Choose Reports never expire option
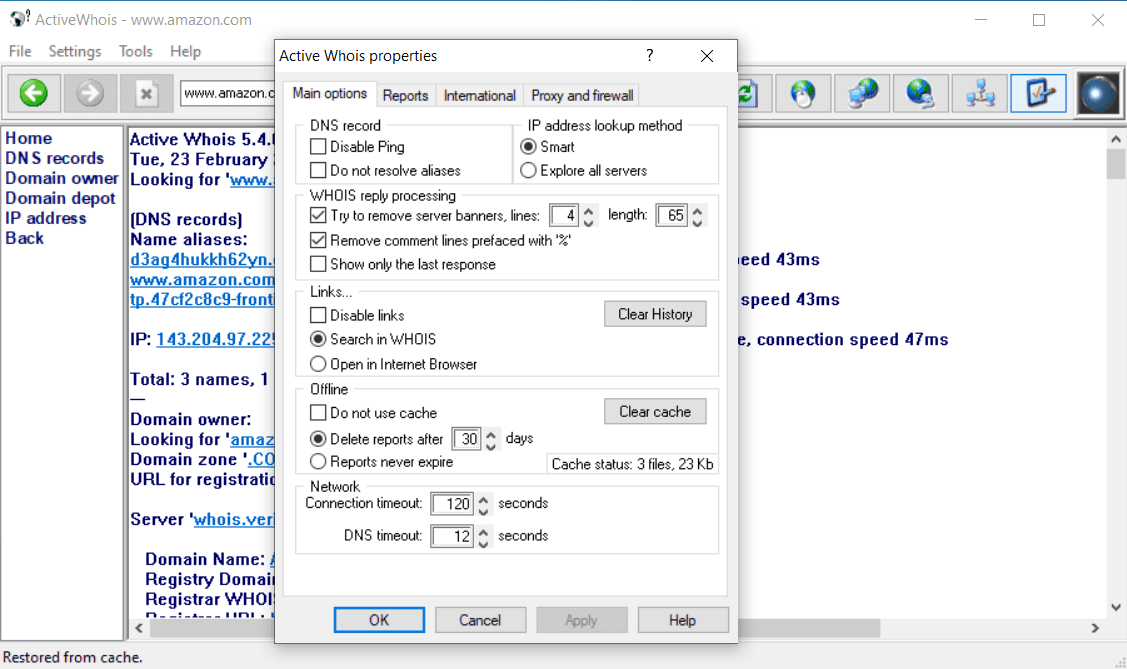The image size is (1127, 669). point(318,461)
